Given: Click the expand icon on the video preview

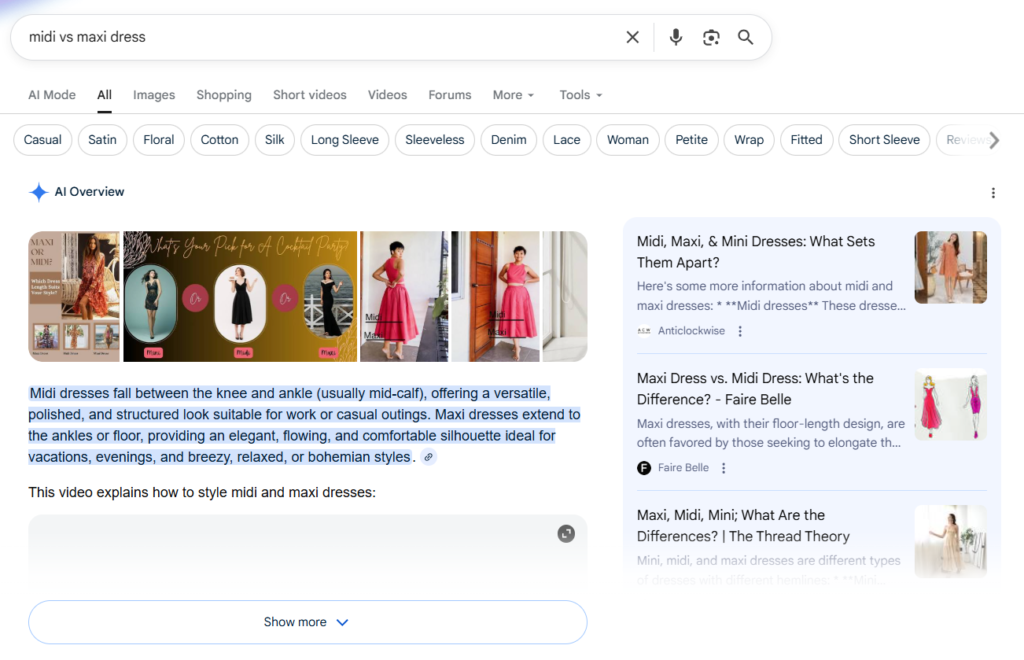Looking at the screenshot, I should coord(566,534).
